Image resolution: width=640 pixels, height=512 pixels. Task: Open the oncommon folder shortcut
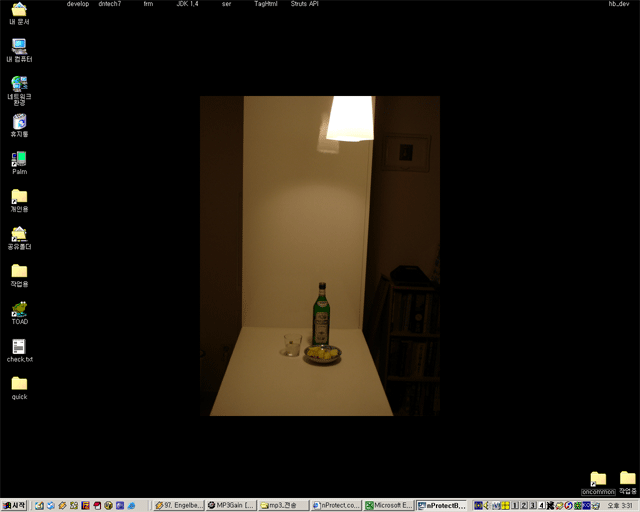click(598, 480)
